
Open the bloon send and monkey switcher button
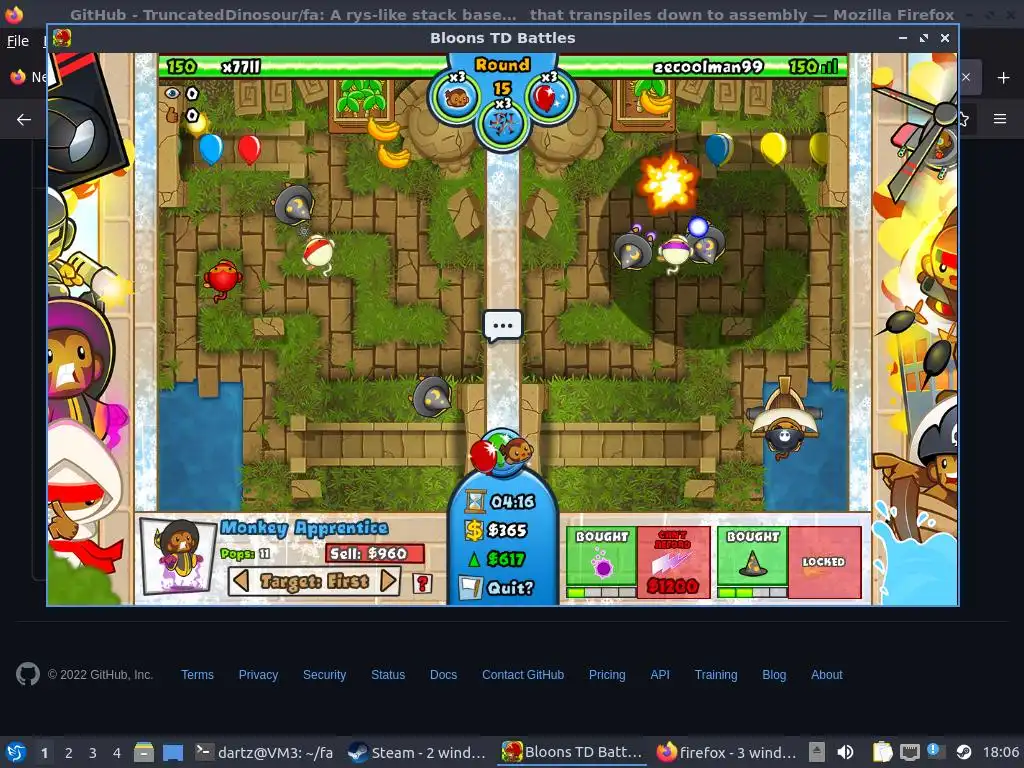click(502, 452)
